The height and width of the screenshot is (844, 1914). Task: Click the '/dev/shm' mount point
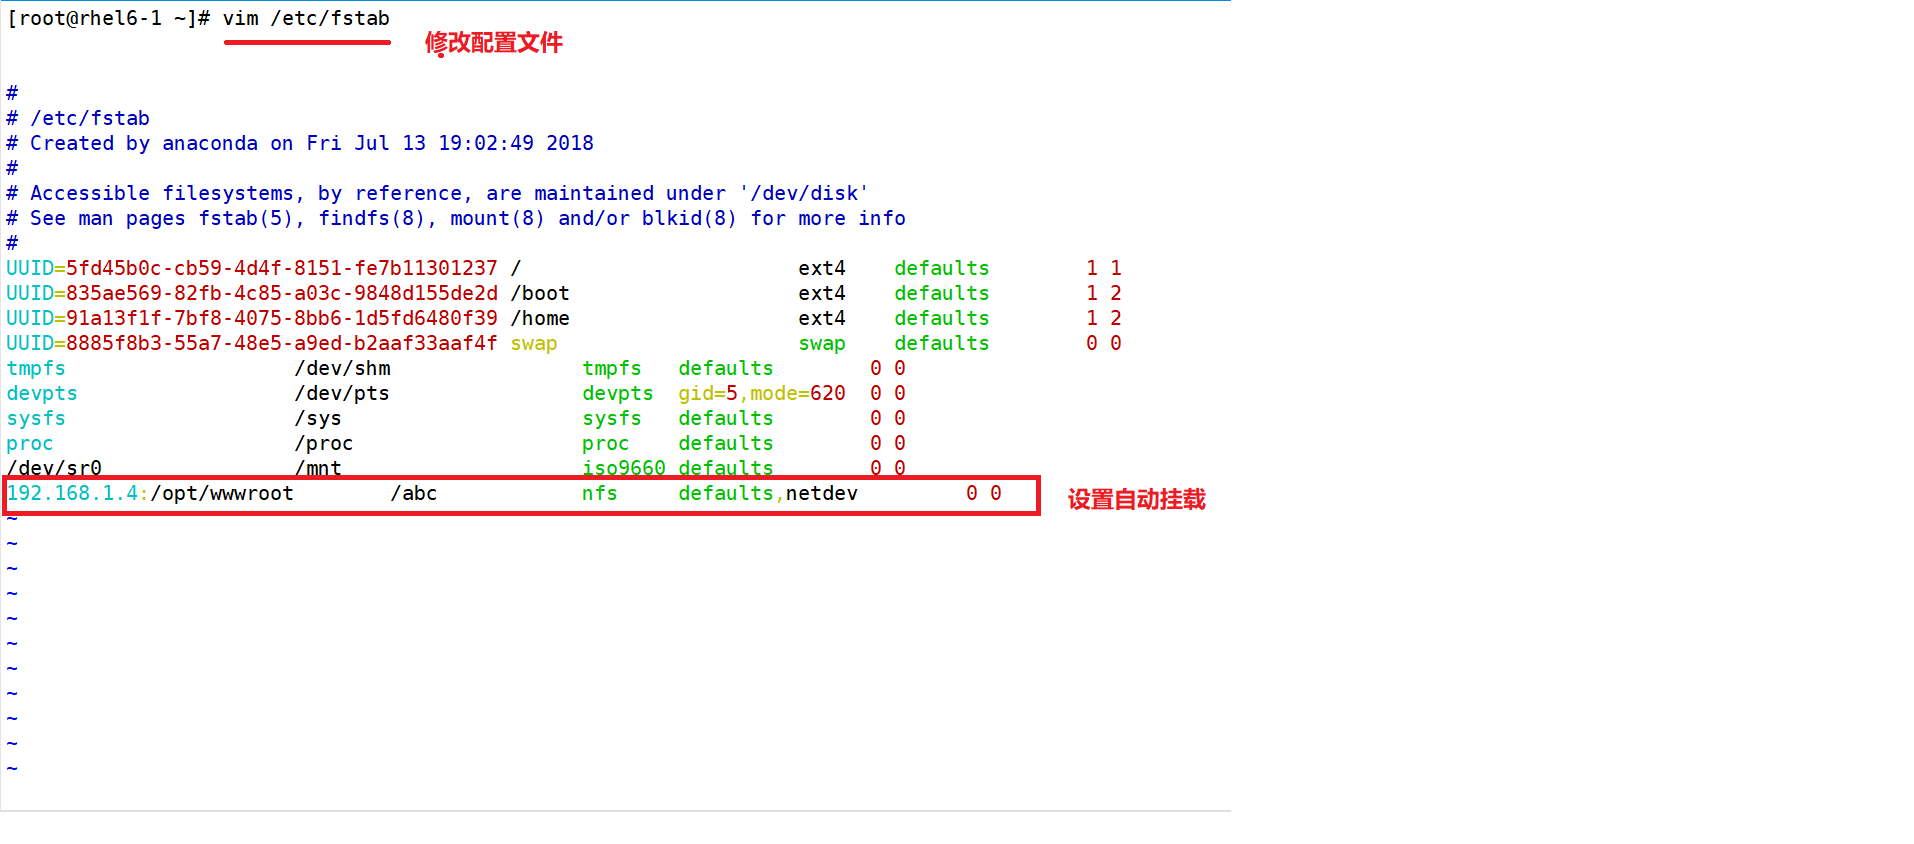click(342, 369)
